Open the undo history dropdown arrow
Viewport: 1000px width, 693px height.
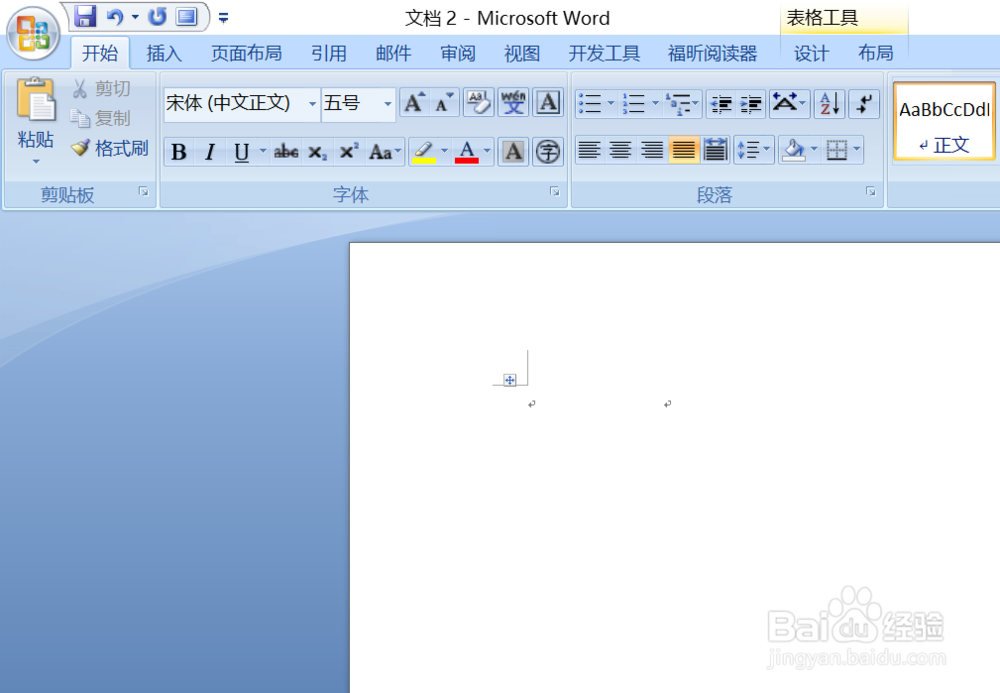[x=135, y=17]
